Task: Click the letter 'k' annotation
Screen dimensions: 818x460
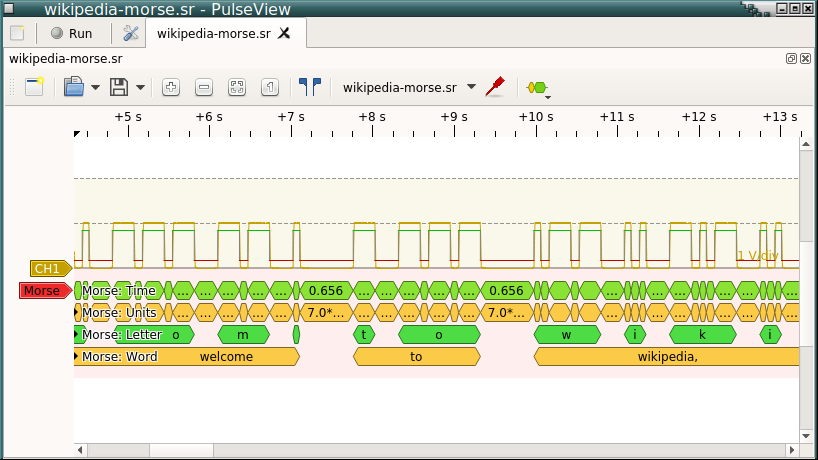Action: (x=703, y=334)
